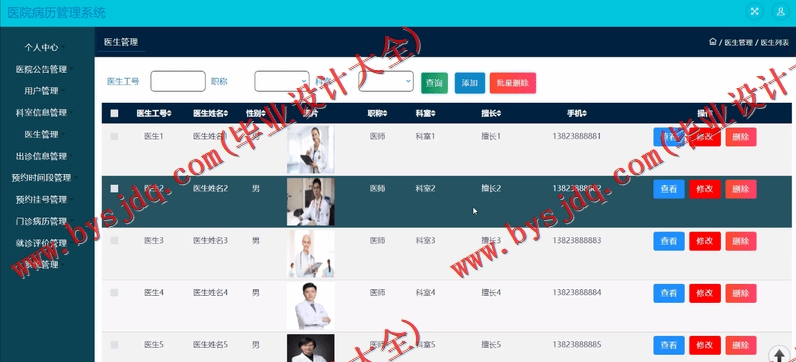796x362 pixels.
Task: Sort table by 科室 column arrows
Action: tap(433, 114)
